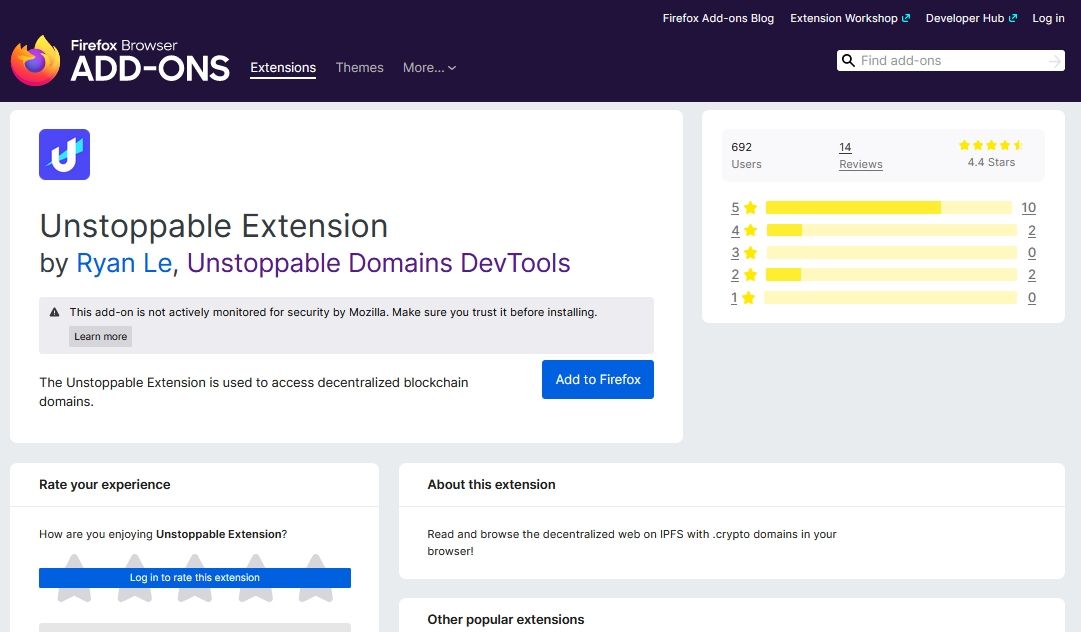1081x632 pixels.
Task: Click the Firefox Browser Add-ons logo
Action: pyautogui.click(x=120, y=61)
